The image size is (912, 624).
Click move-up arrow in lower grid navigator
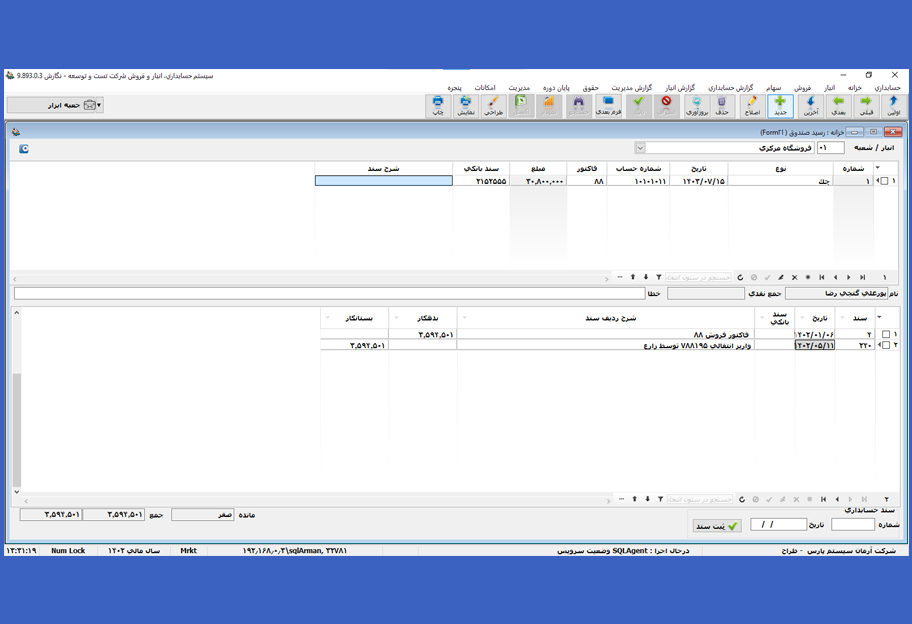click(x=635, y=499)
